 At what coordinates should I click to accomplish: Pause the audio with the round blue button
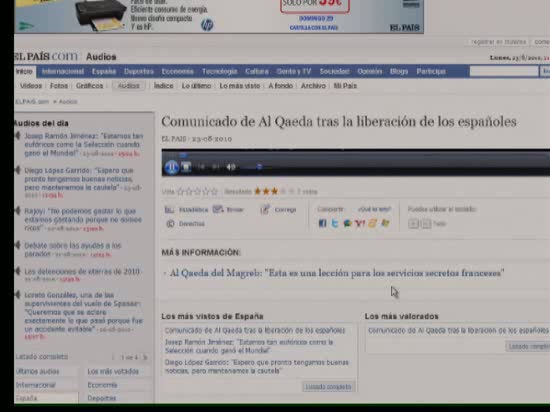point(172,167)
